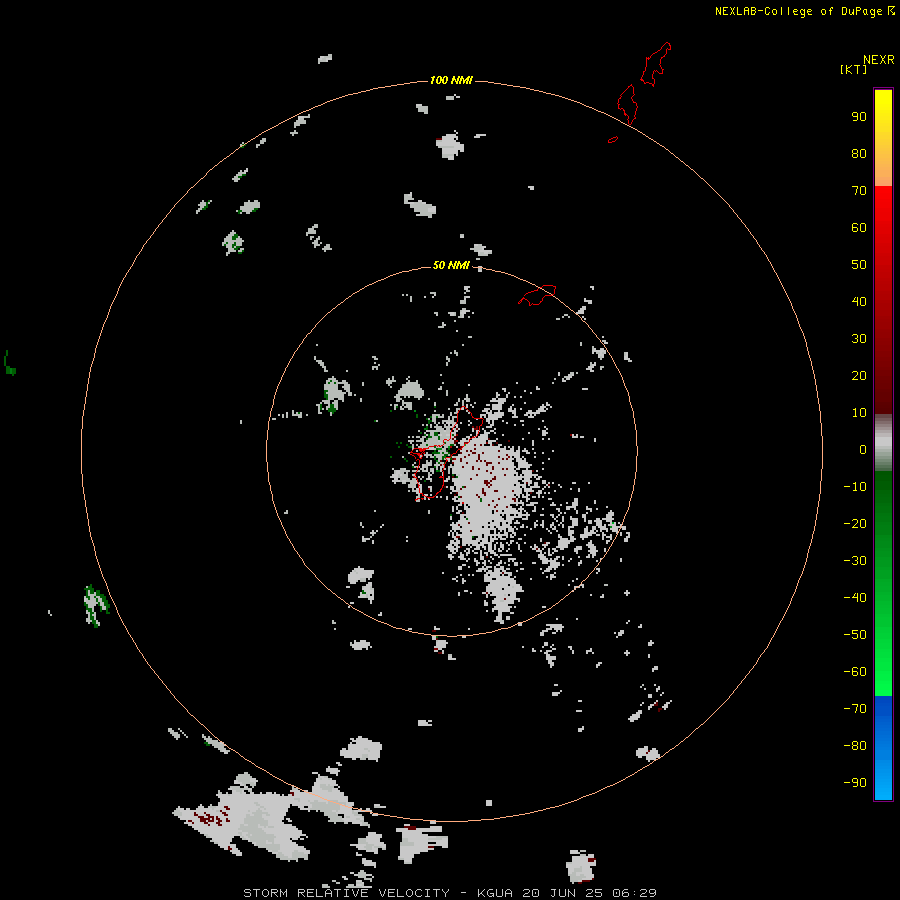Click the 20 value on velocity scale
This screenshot has width=900, height=900.
point(859,376)
